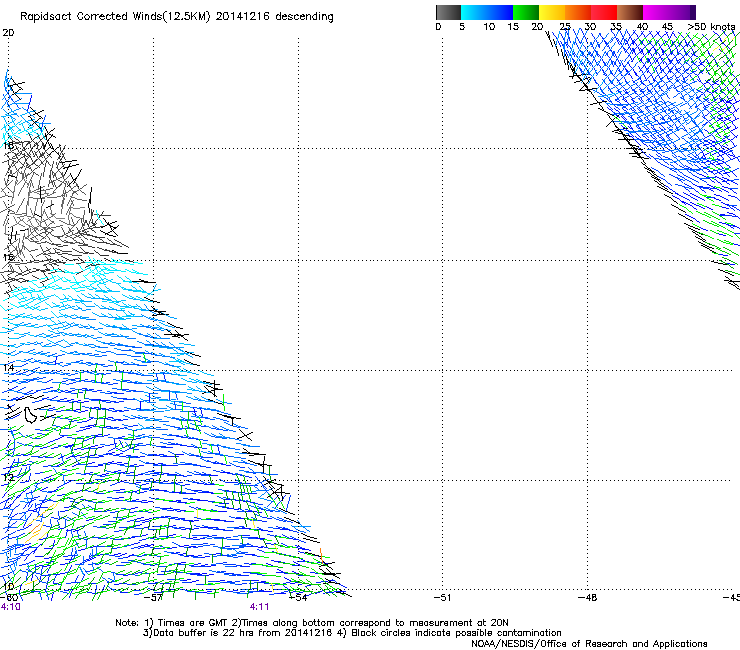Click the latitude label '20' at top left
740x650 pixels.
[x=8, y=33]
